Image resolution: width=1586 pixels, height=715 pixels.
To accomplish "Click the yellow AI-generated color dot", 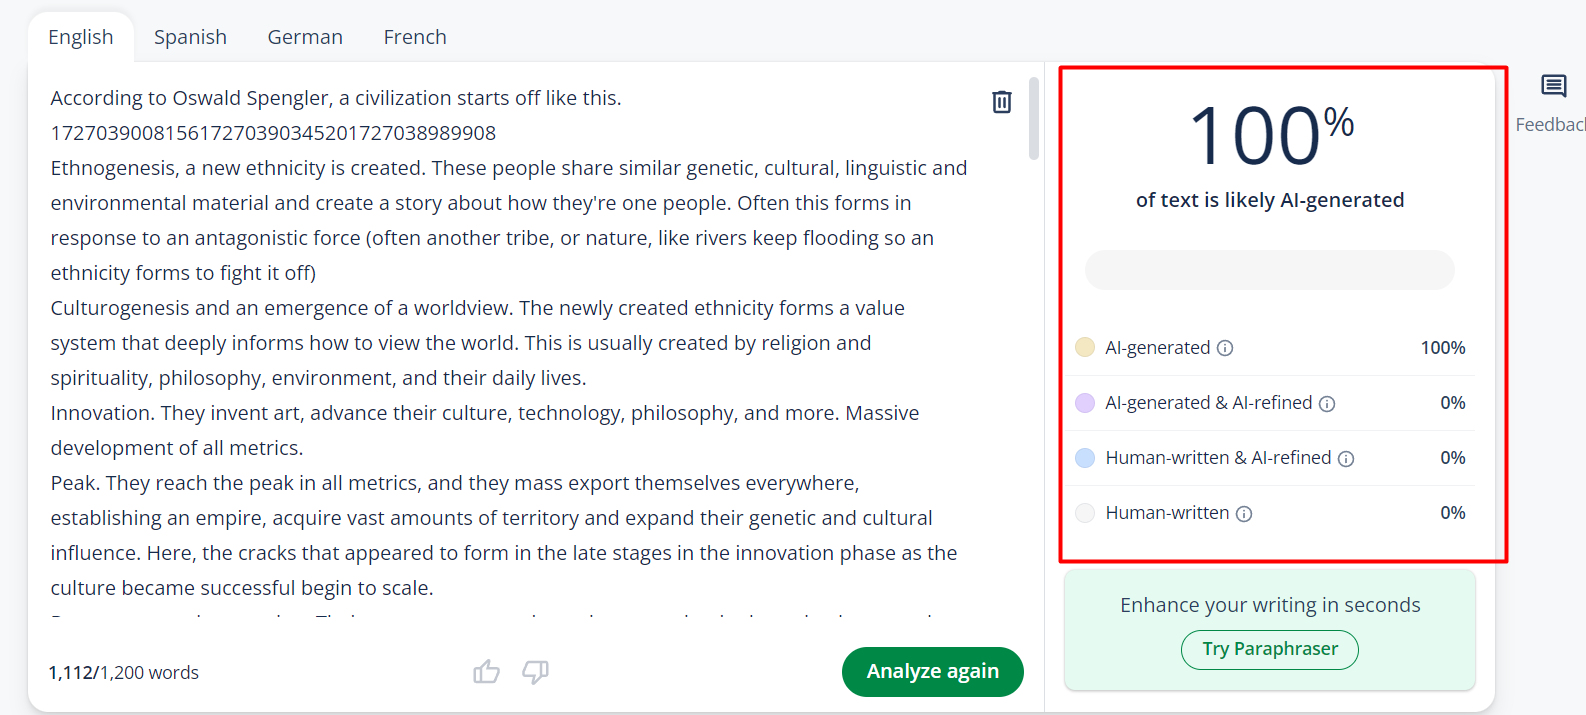I will tap(1085, 347).
